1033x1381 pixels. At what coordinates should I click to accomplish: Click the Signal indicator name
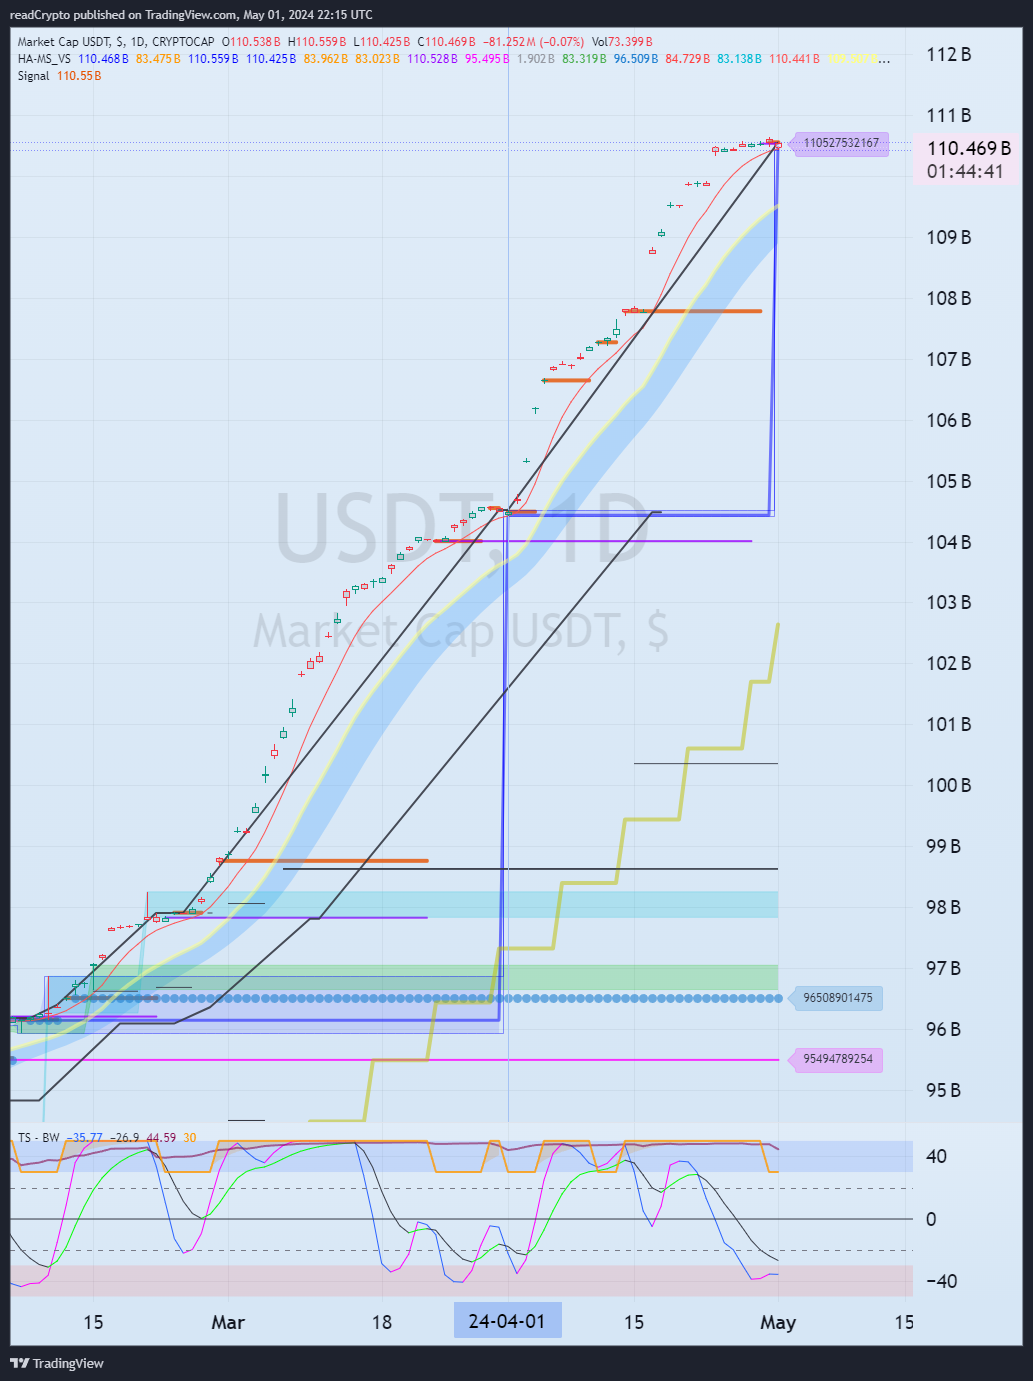point(34,76)
